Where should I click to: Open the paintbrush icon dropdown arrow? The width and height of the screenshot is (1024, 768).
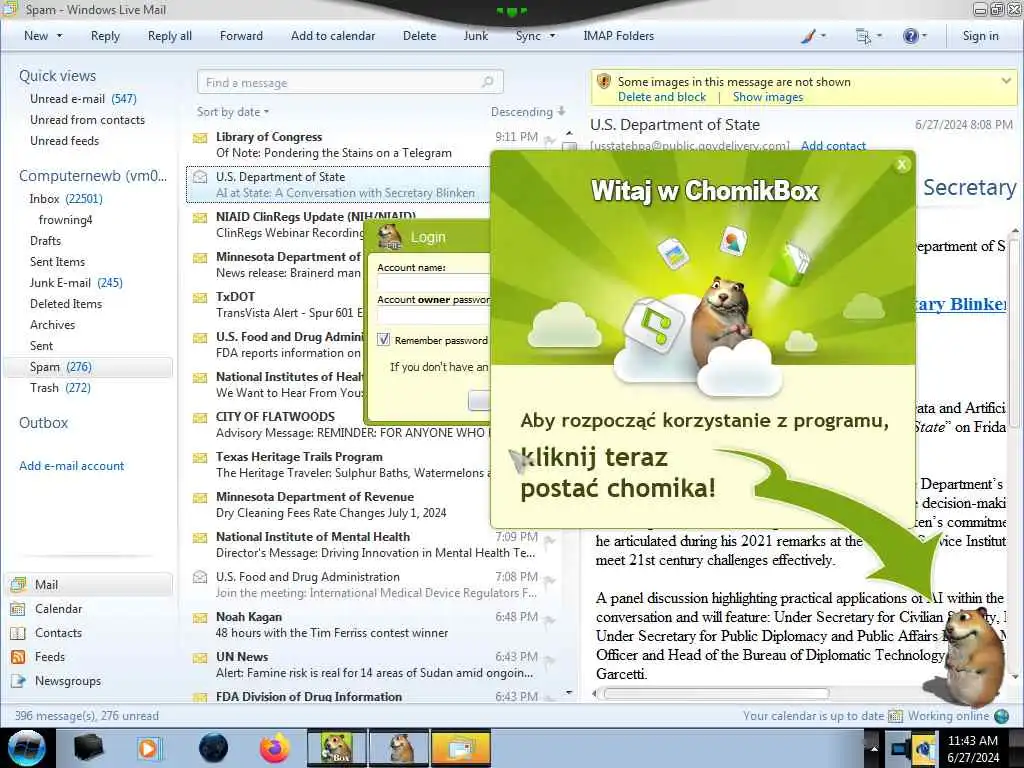point(823,36)
